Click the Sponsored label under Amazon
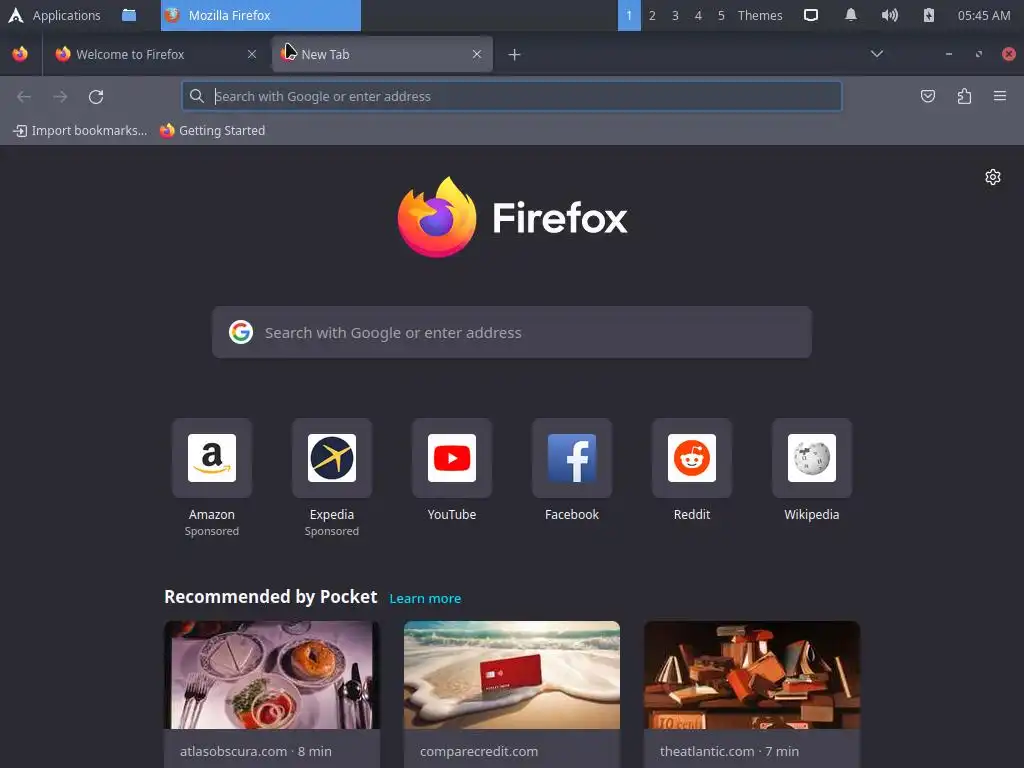Viewport: 1024px width, 768px height. click(212, 531)
